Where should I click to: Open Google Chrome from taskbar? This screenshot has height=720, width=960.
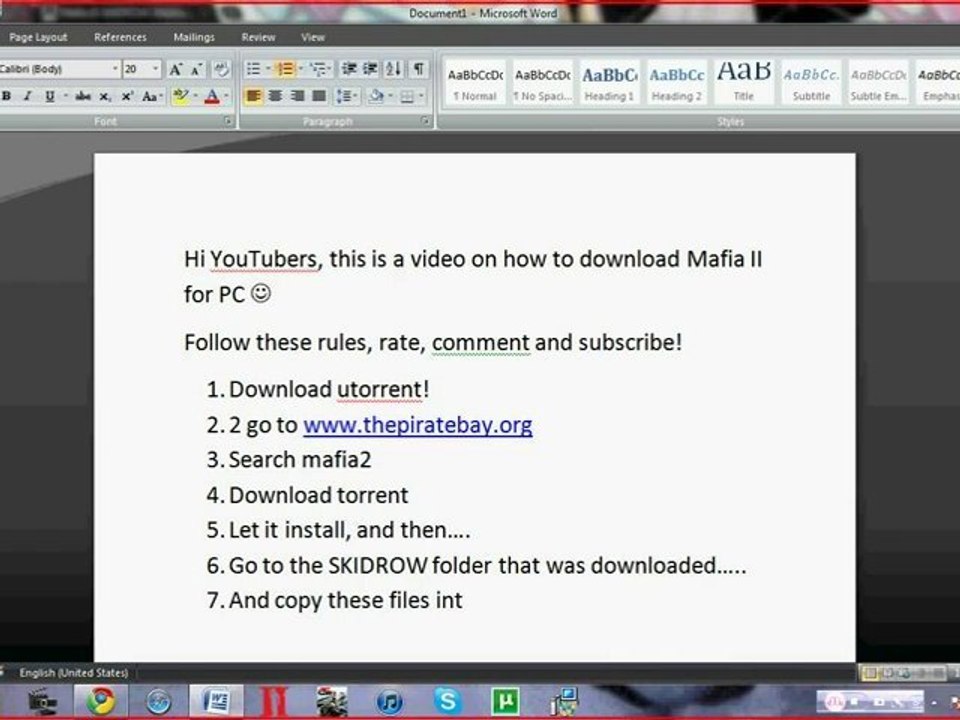click(x=101, y=701)
